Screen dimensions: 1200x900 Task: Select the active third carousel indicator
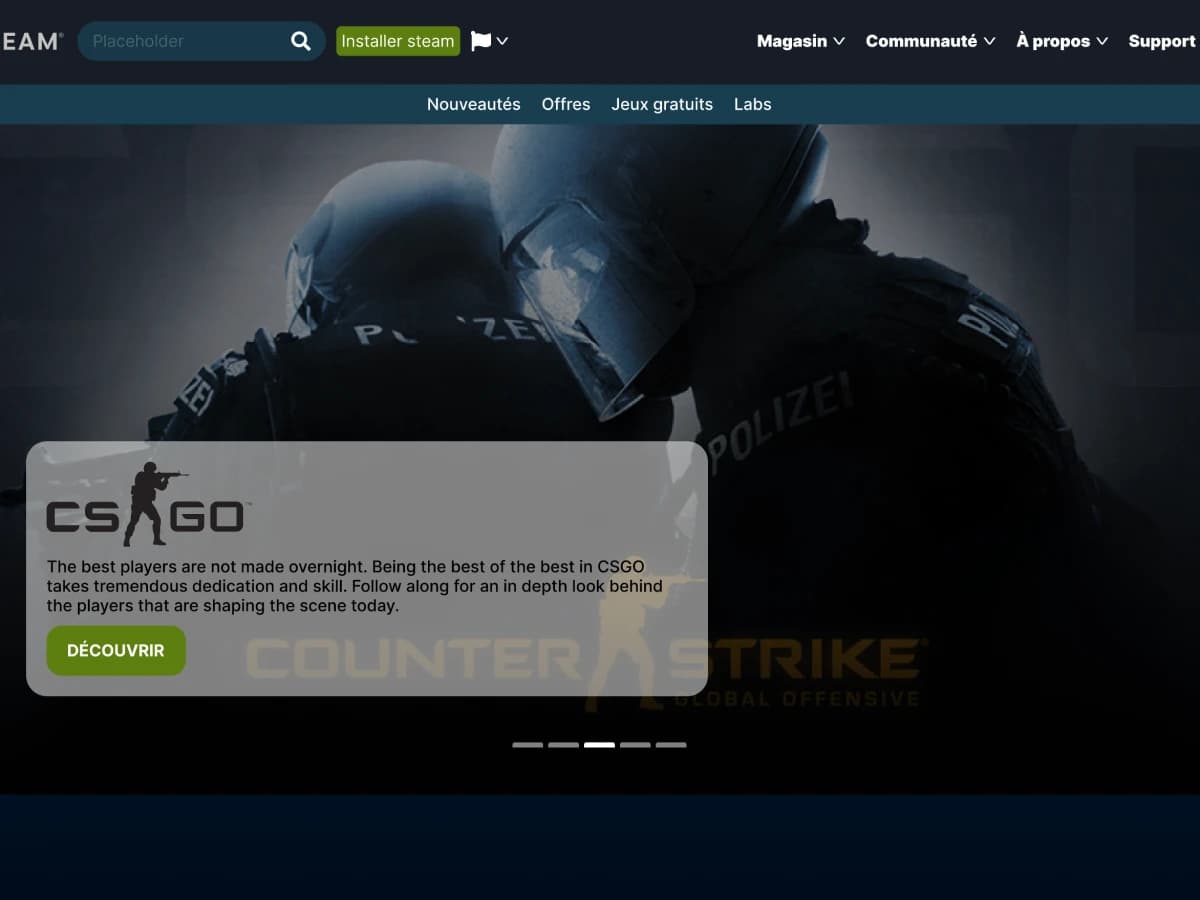pos(600,745)
